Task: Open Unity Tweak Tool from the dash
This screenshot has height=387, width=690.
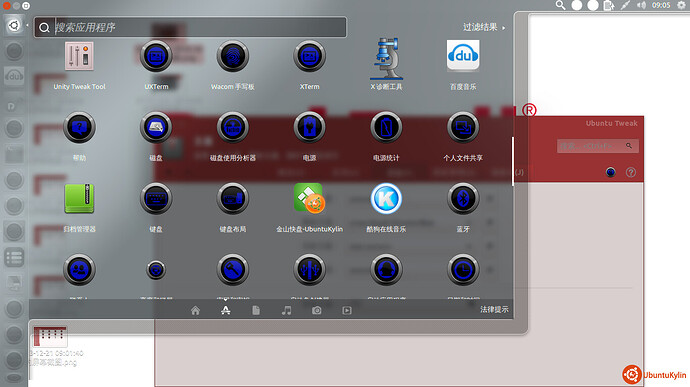Action: (79, 56)
